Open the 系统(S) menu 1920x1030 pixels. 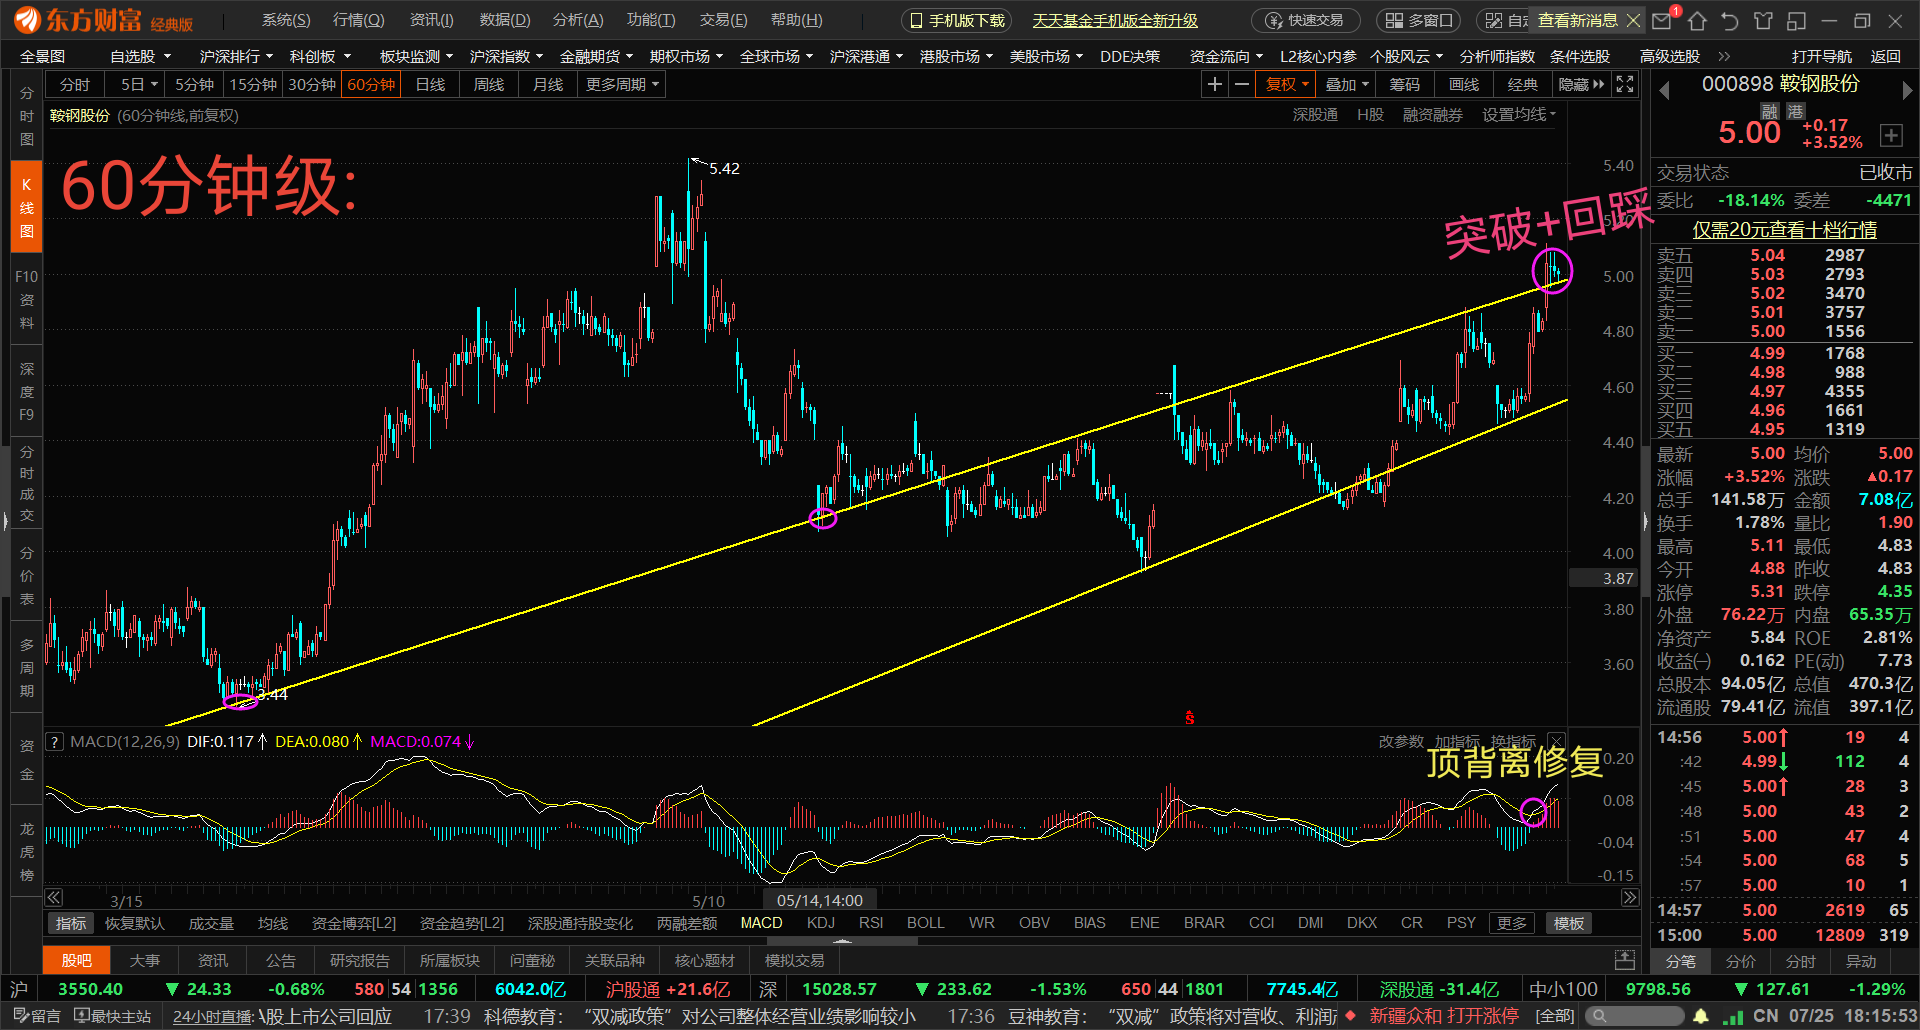click(286, 20)
